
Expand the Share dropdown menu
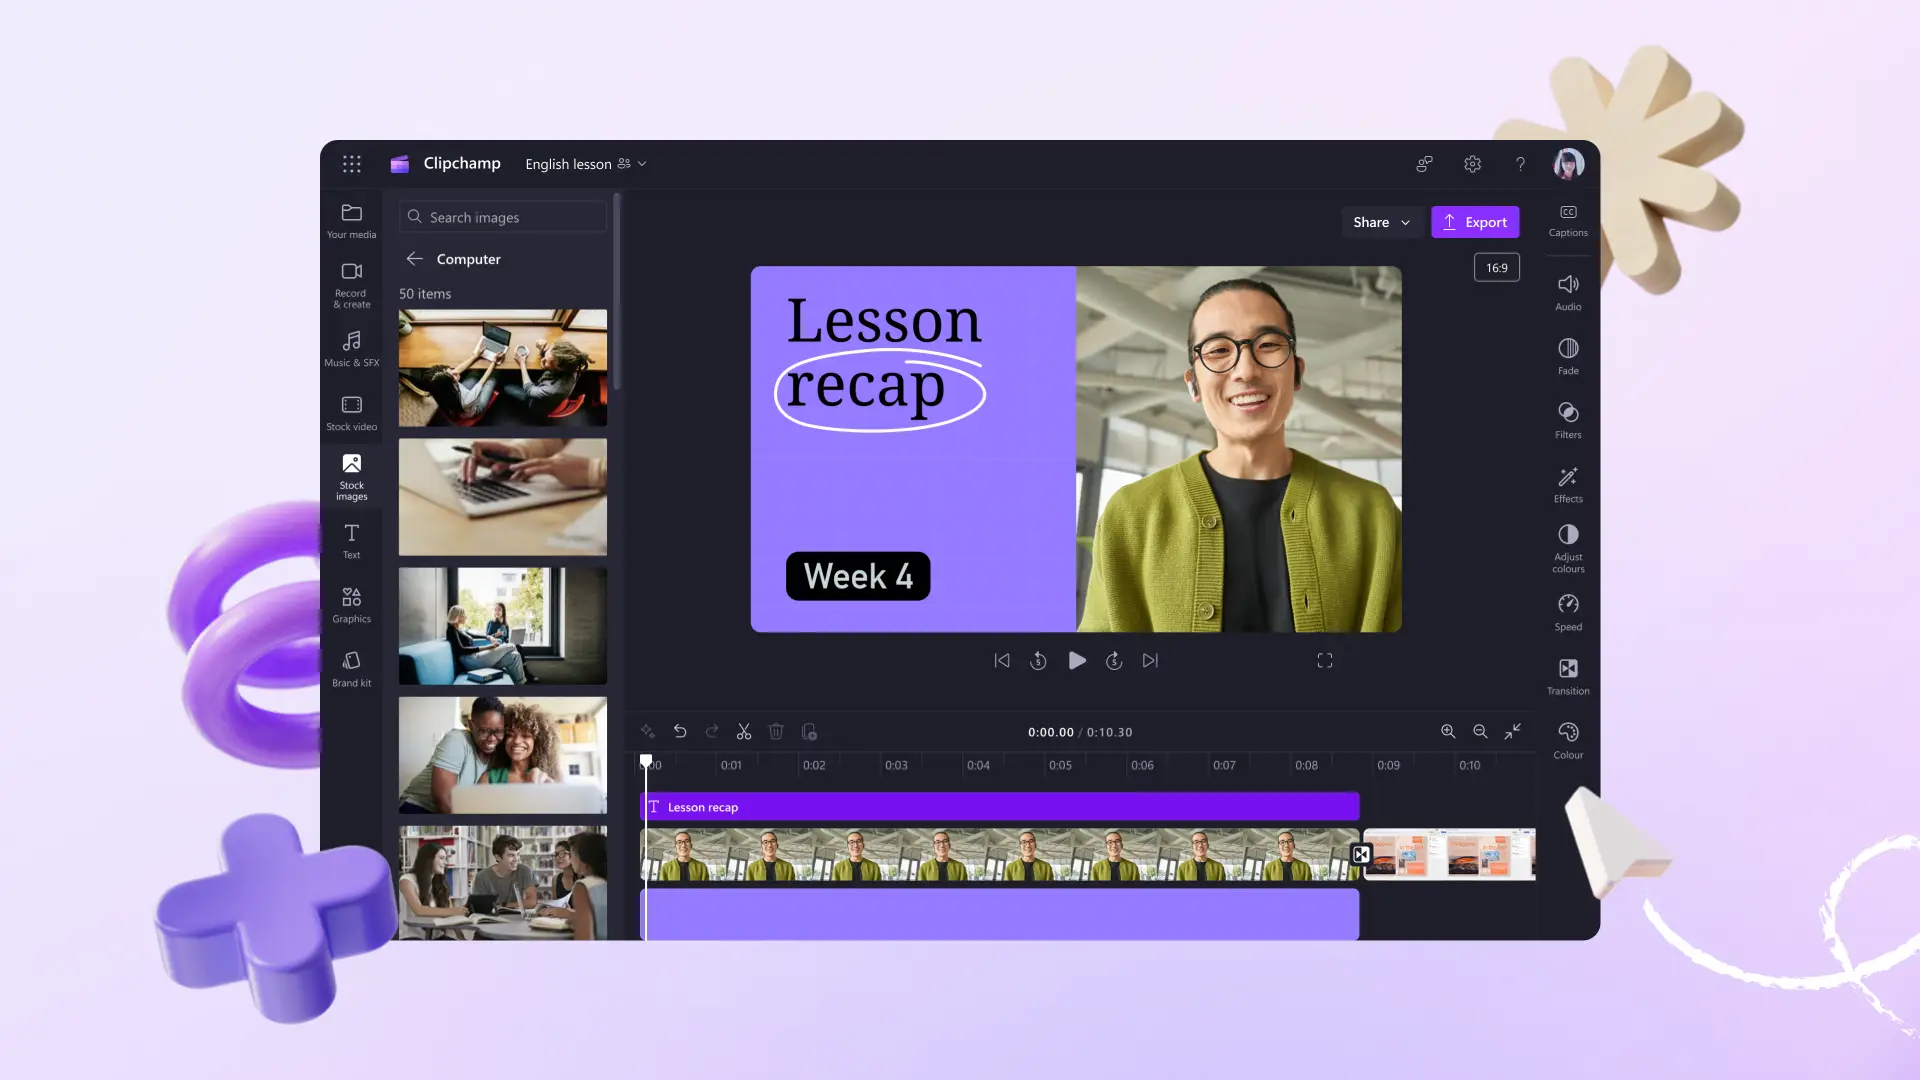pyautogui.click(x=1404, y=220)
